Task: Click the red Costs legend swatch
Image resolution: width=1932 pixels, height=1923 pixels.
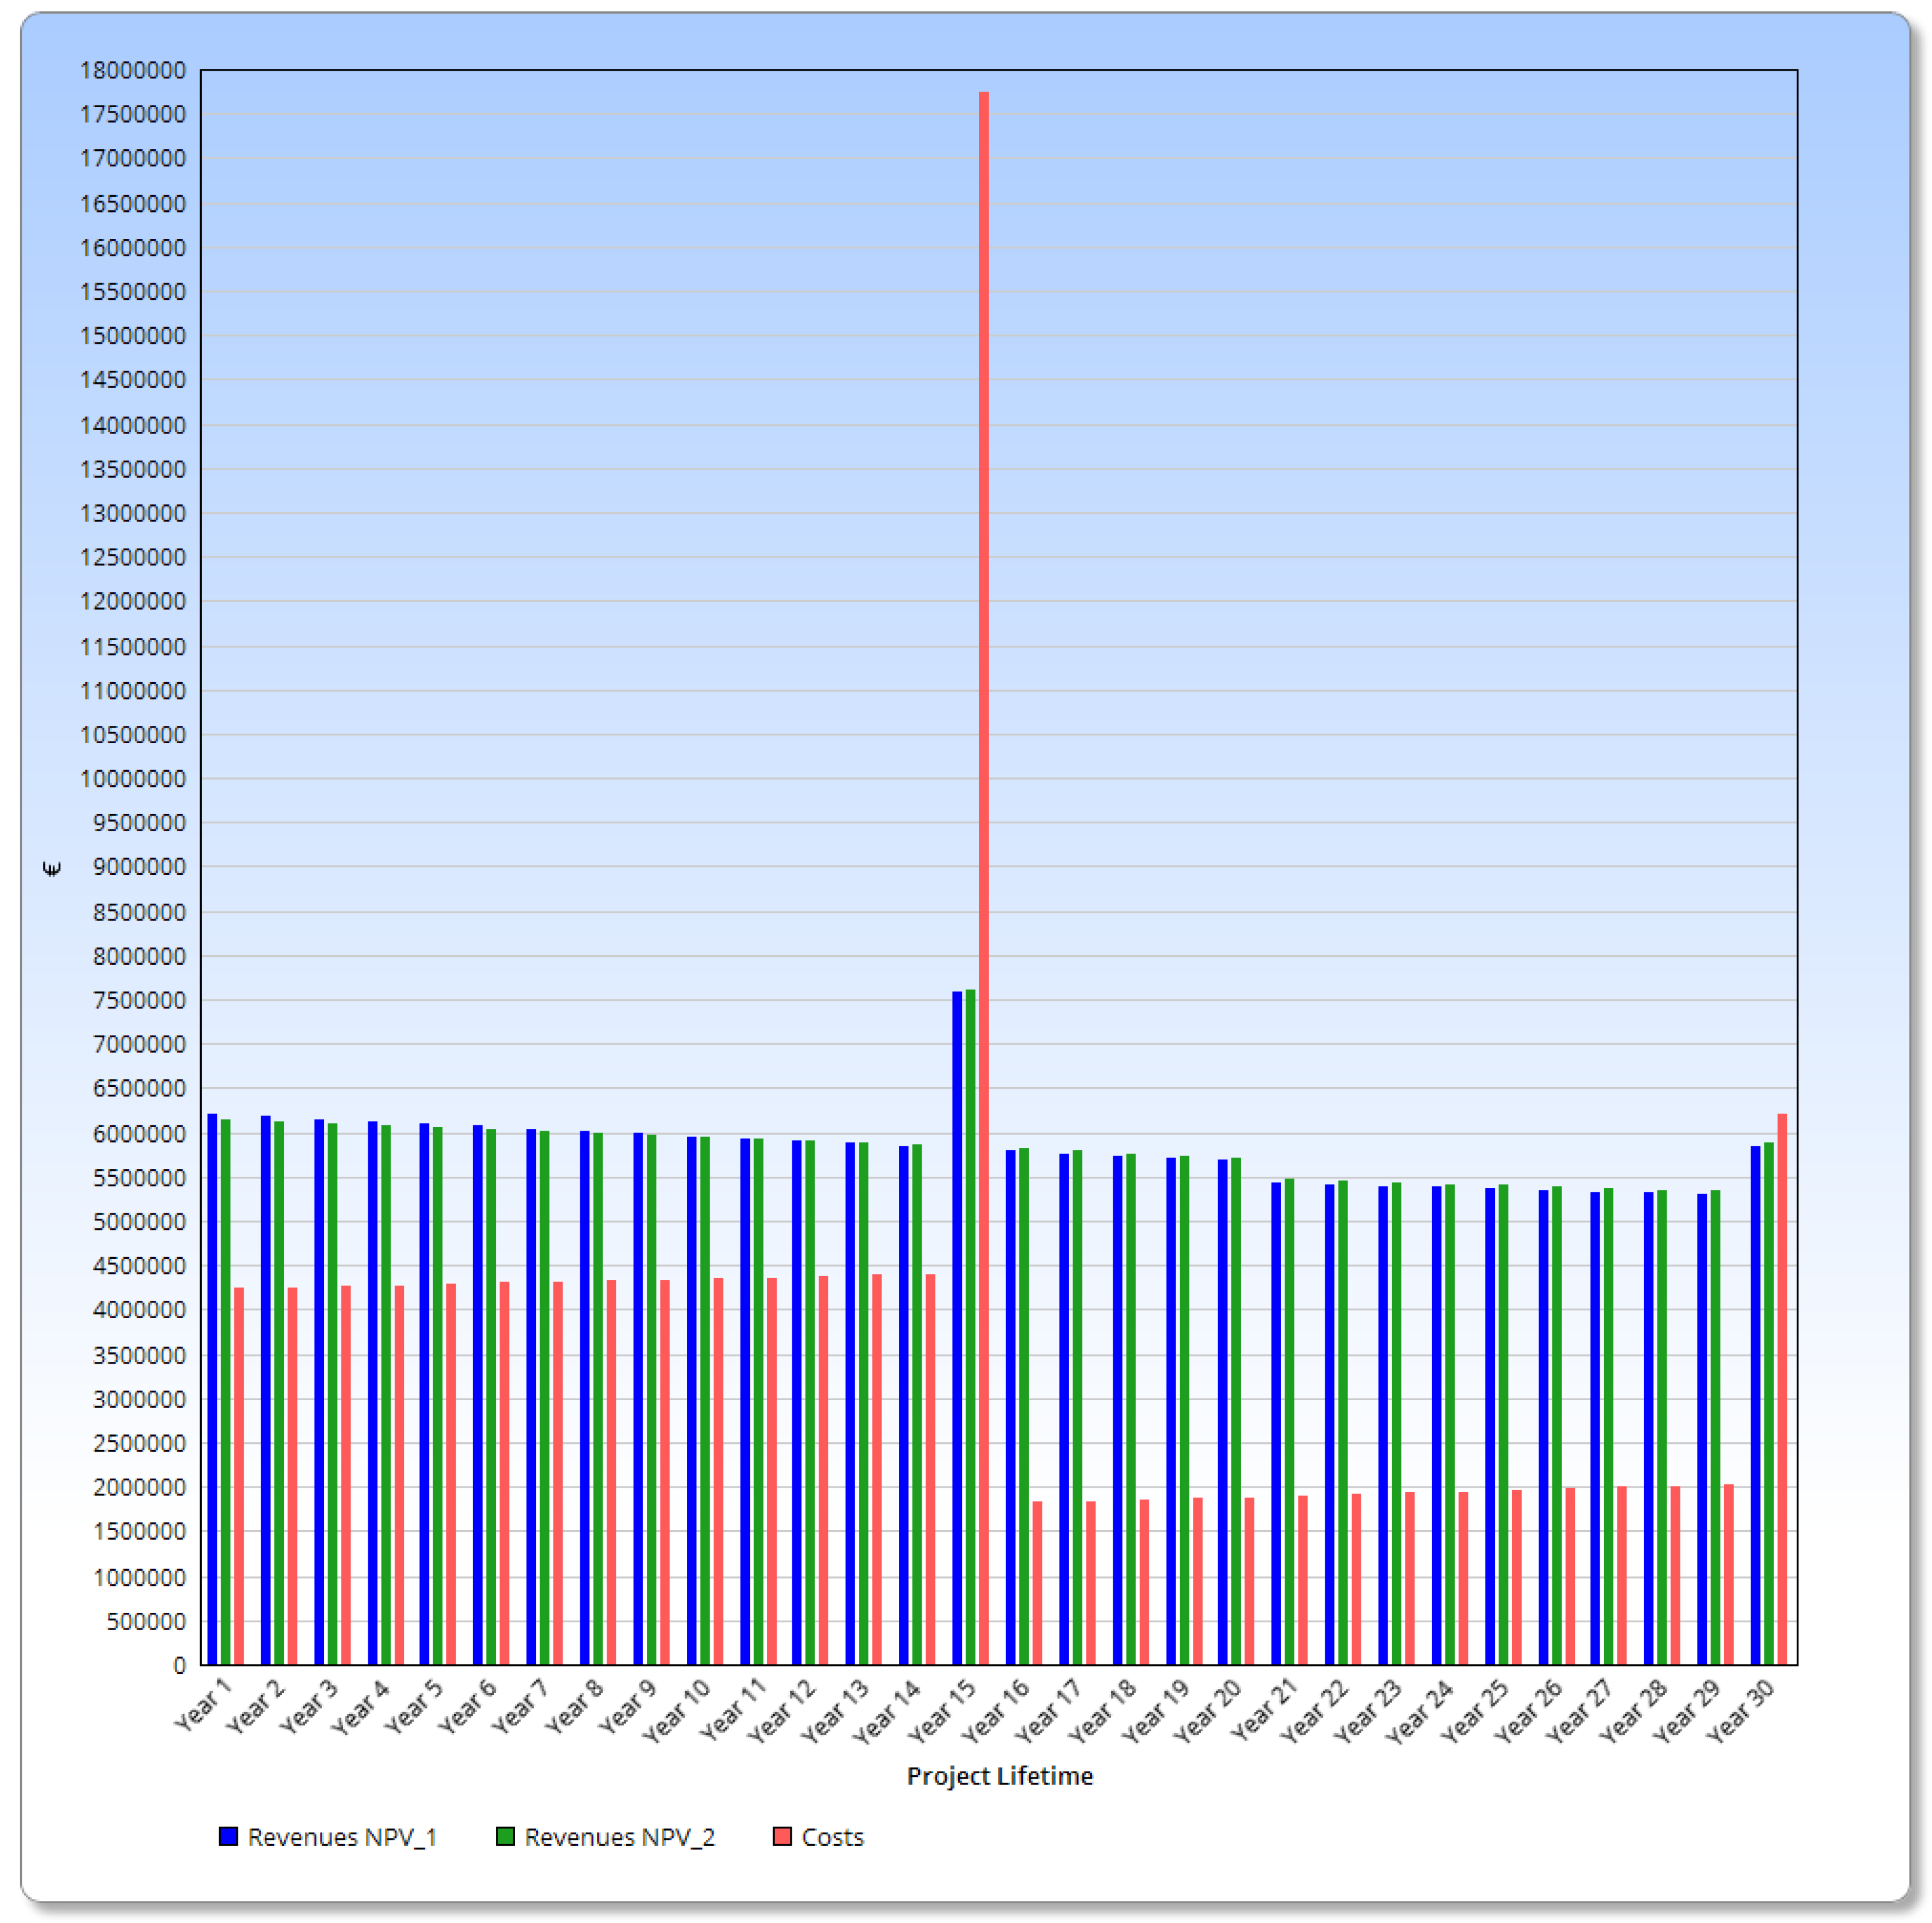Action: pos(782,1836)
